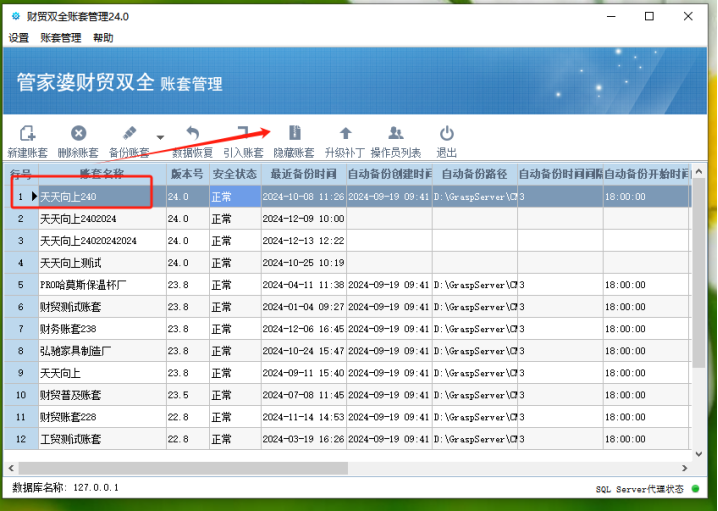Open the dropdown arrow beside 备份账套
The image size is (718, 511).
pos(160,137)
